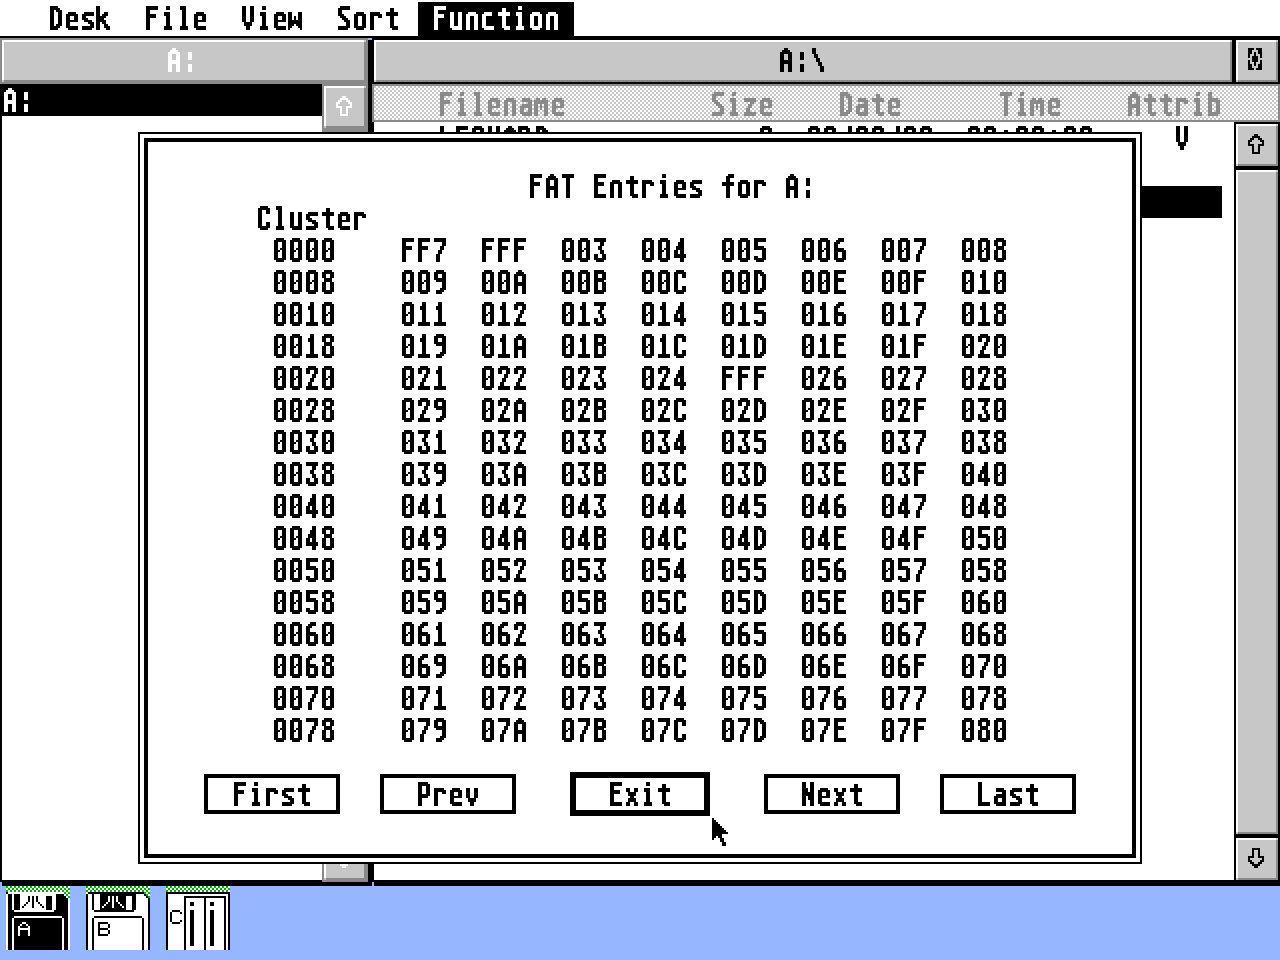Click the 'FAT Entries for A:' heading
The height and width of the screenshot is (960, 1280).
click(x=671, y=186)
